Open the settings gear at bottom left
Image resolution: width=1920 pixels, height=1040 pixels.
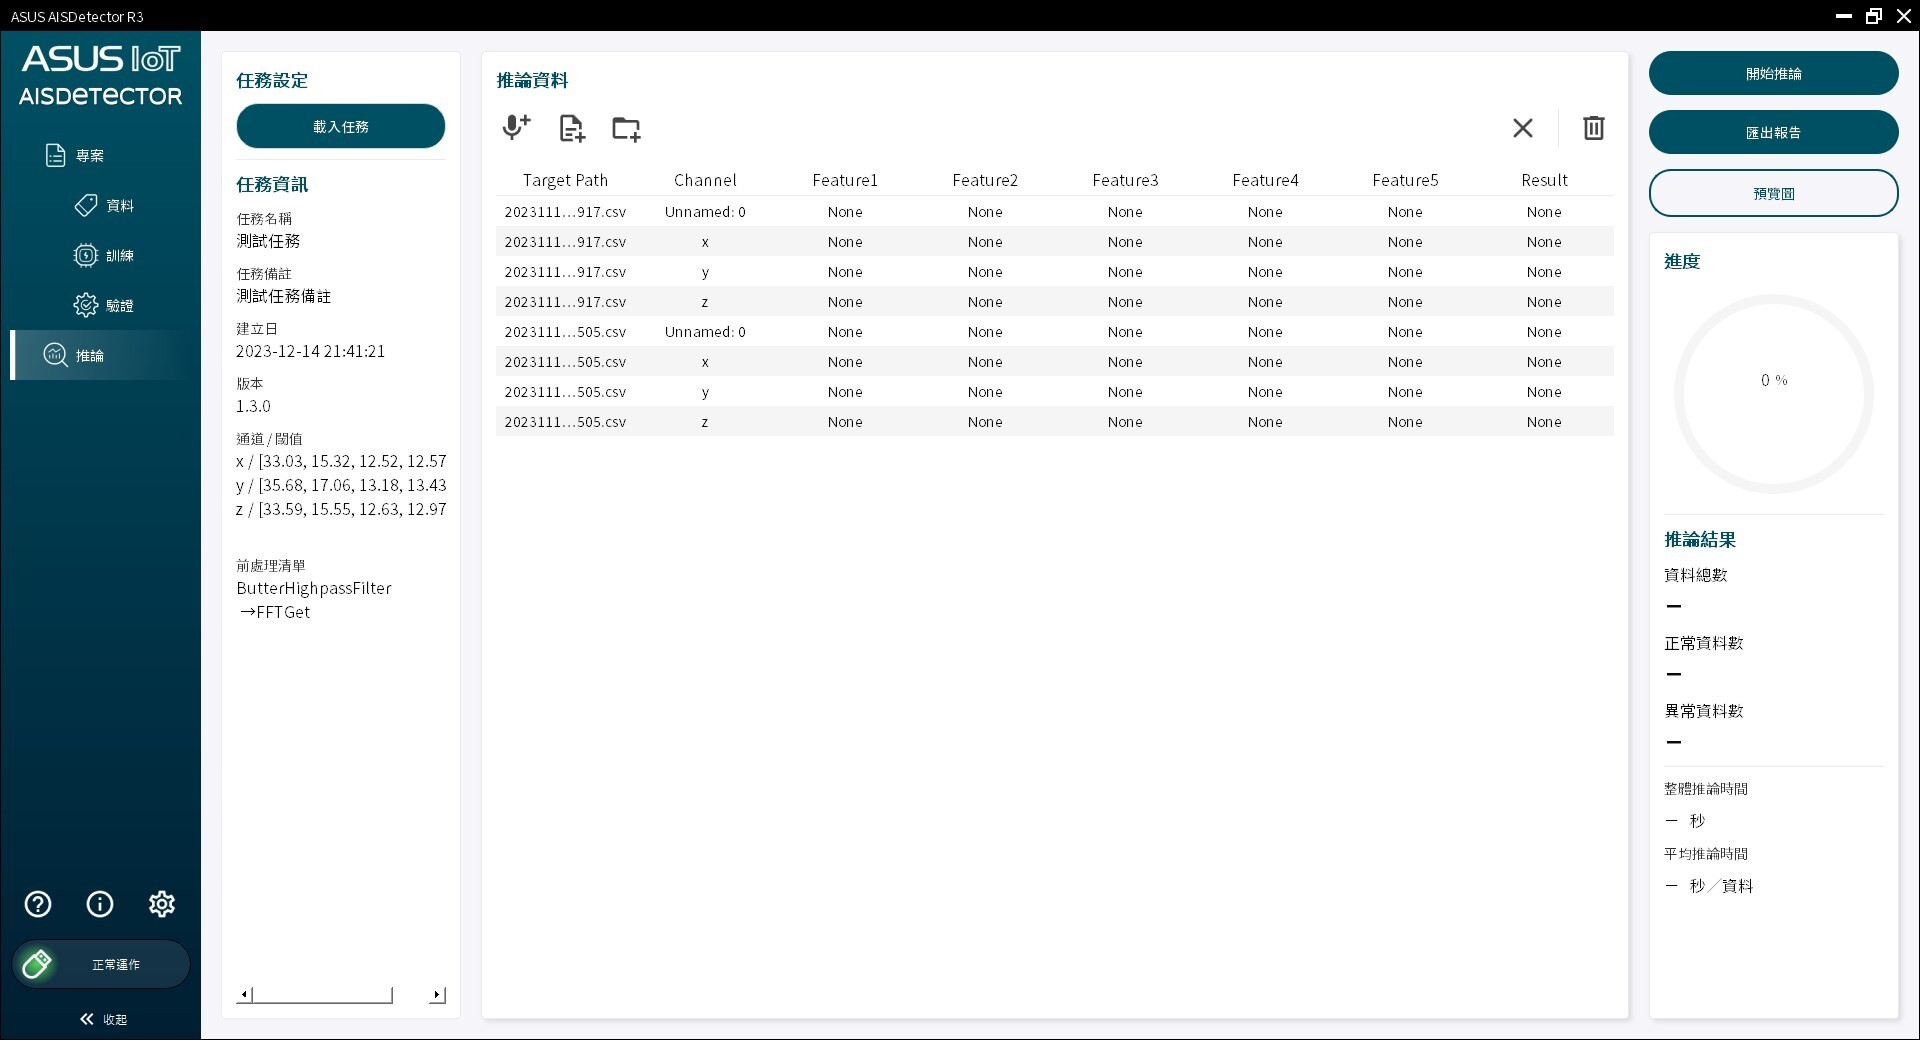click(162, 904)
